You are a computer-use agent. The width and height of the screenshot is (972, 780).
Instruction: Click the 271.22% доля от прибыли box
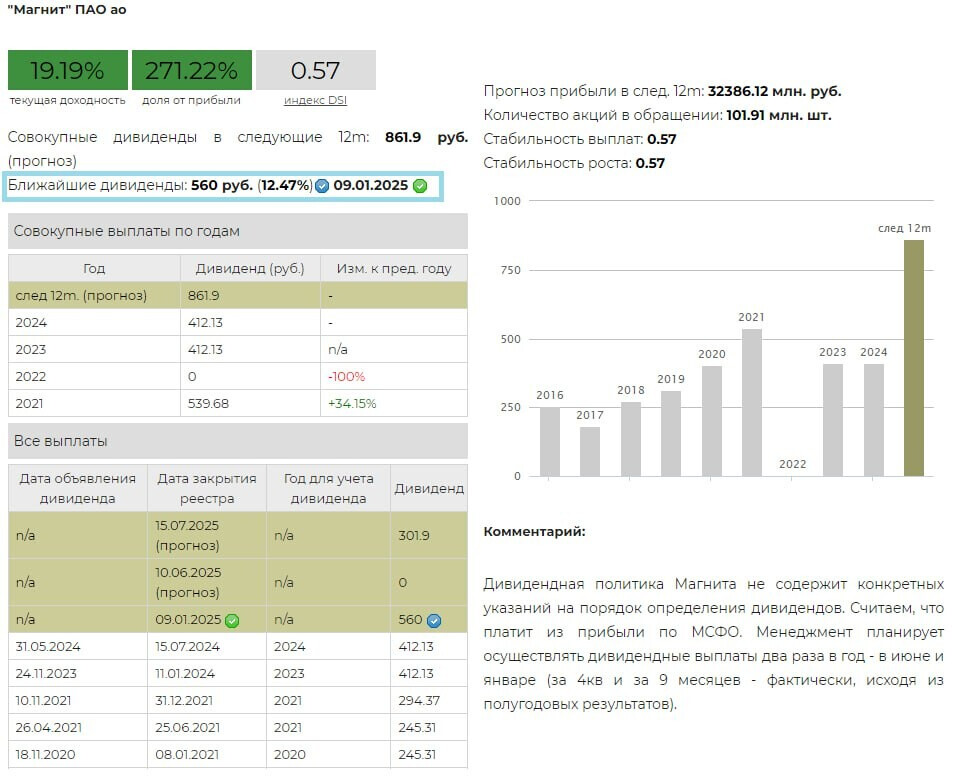pyautogui.click(x=191, y=71)
